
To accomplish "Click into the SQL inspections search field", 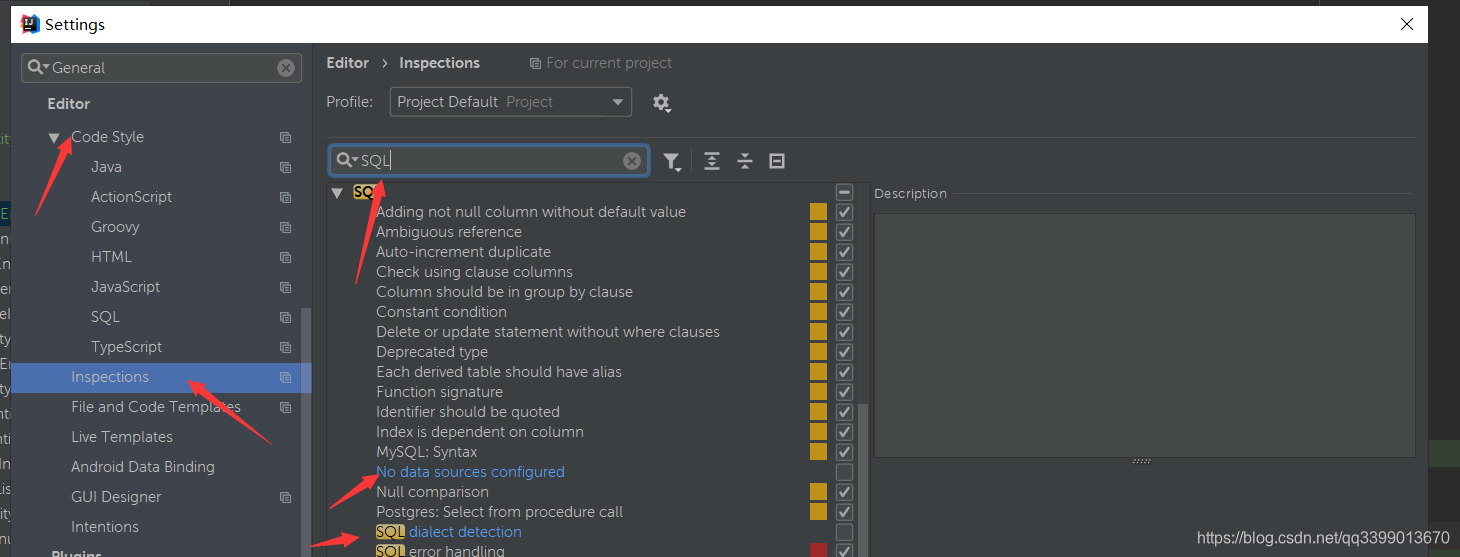I will pyautogui.click(x=490, y=161).
